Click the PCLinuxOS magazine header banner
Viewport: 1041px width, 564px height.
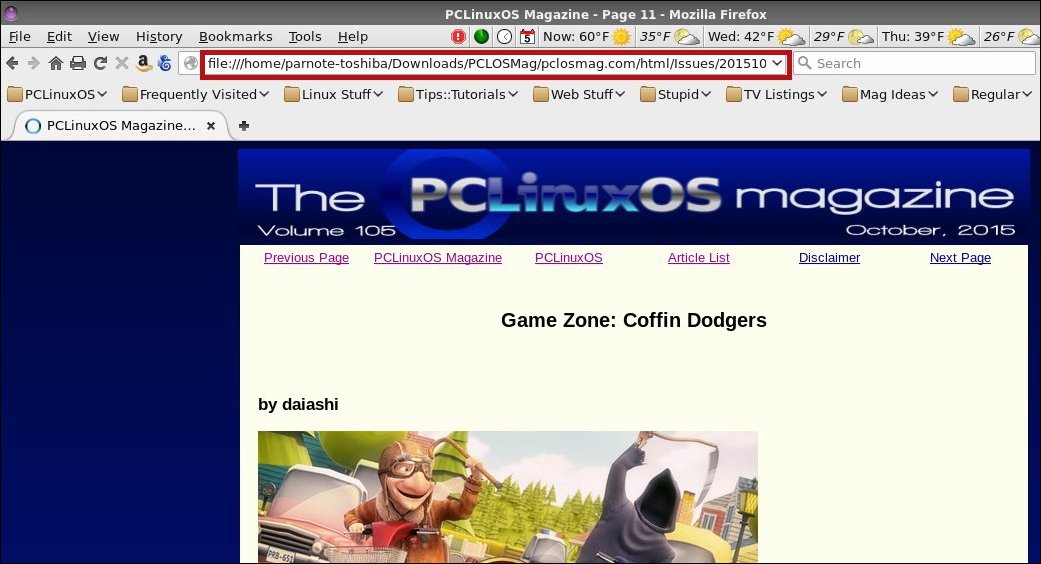pos(633,196)
